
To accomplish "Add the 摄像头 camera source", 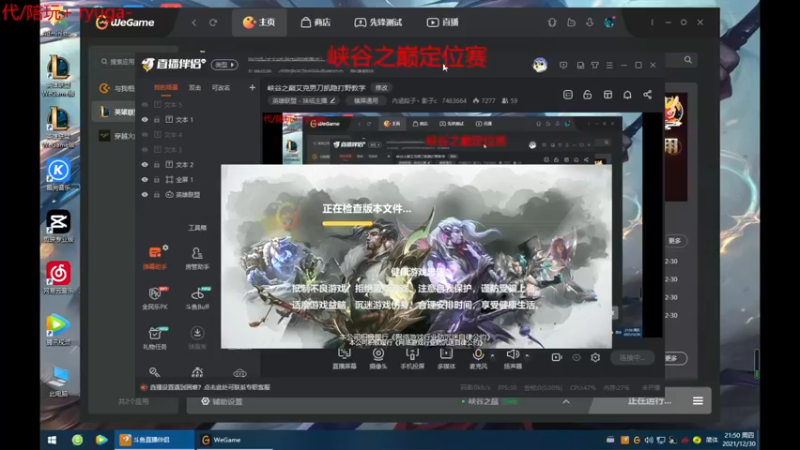I will tap(378, 358).
